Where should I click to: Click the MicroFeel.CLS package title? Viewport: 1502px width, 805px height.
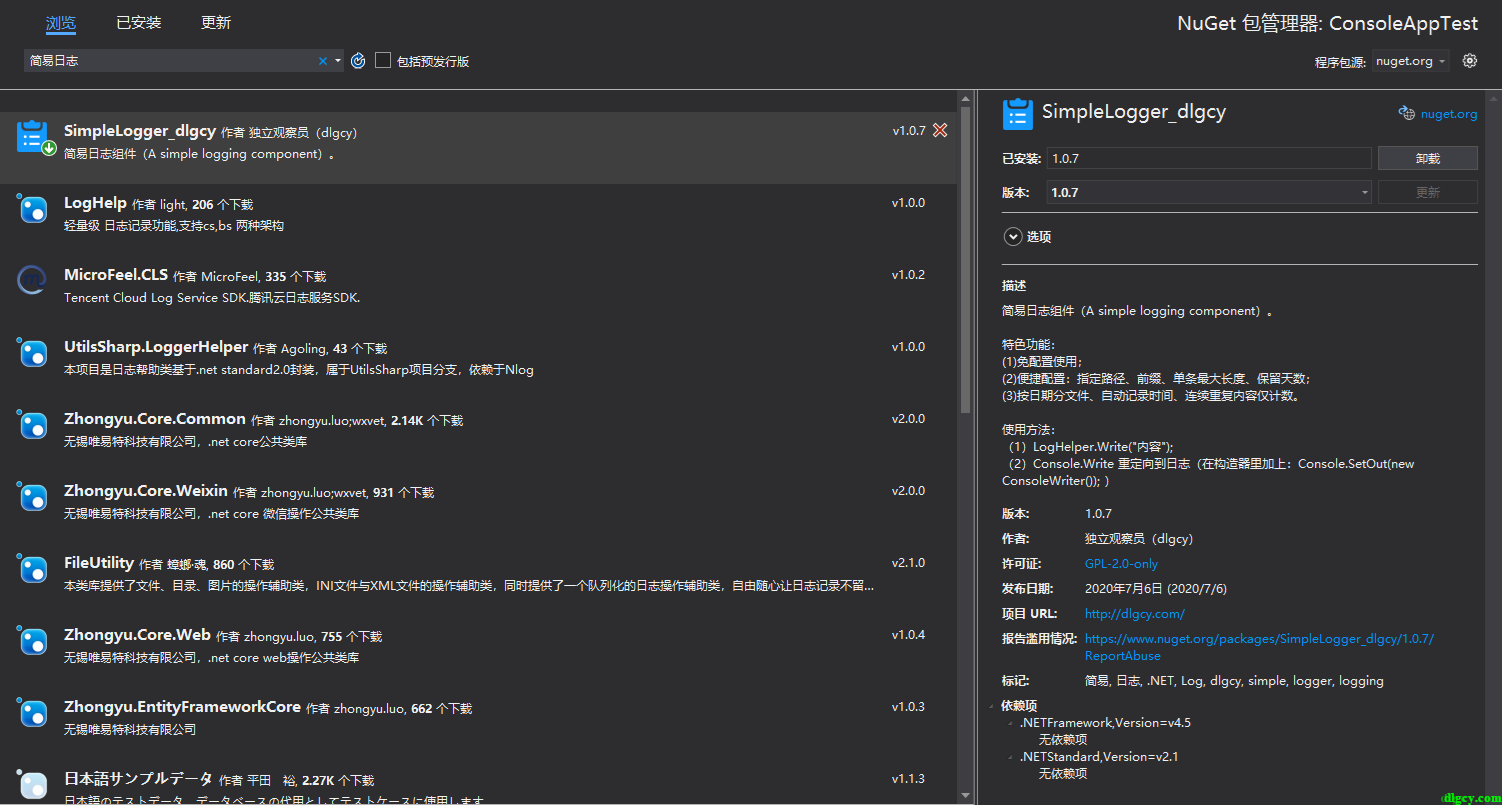pyautogui.click(x=116, y=275)
